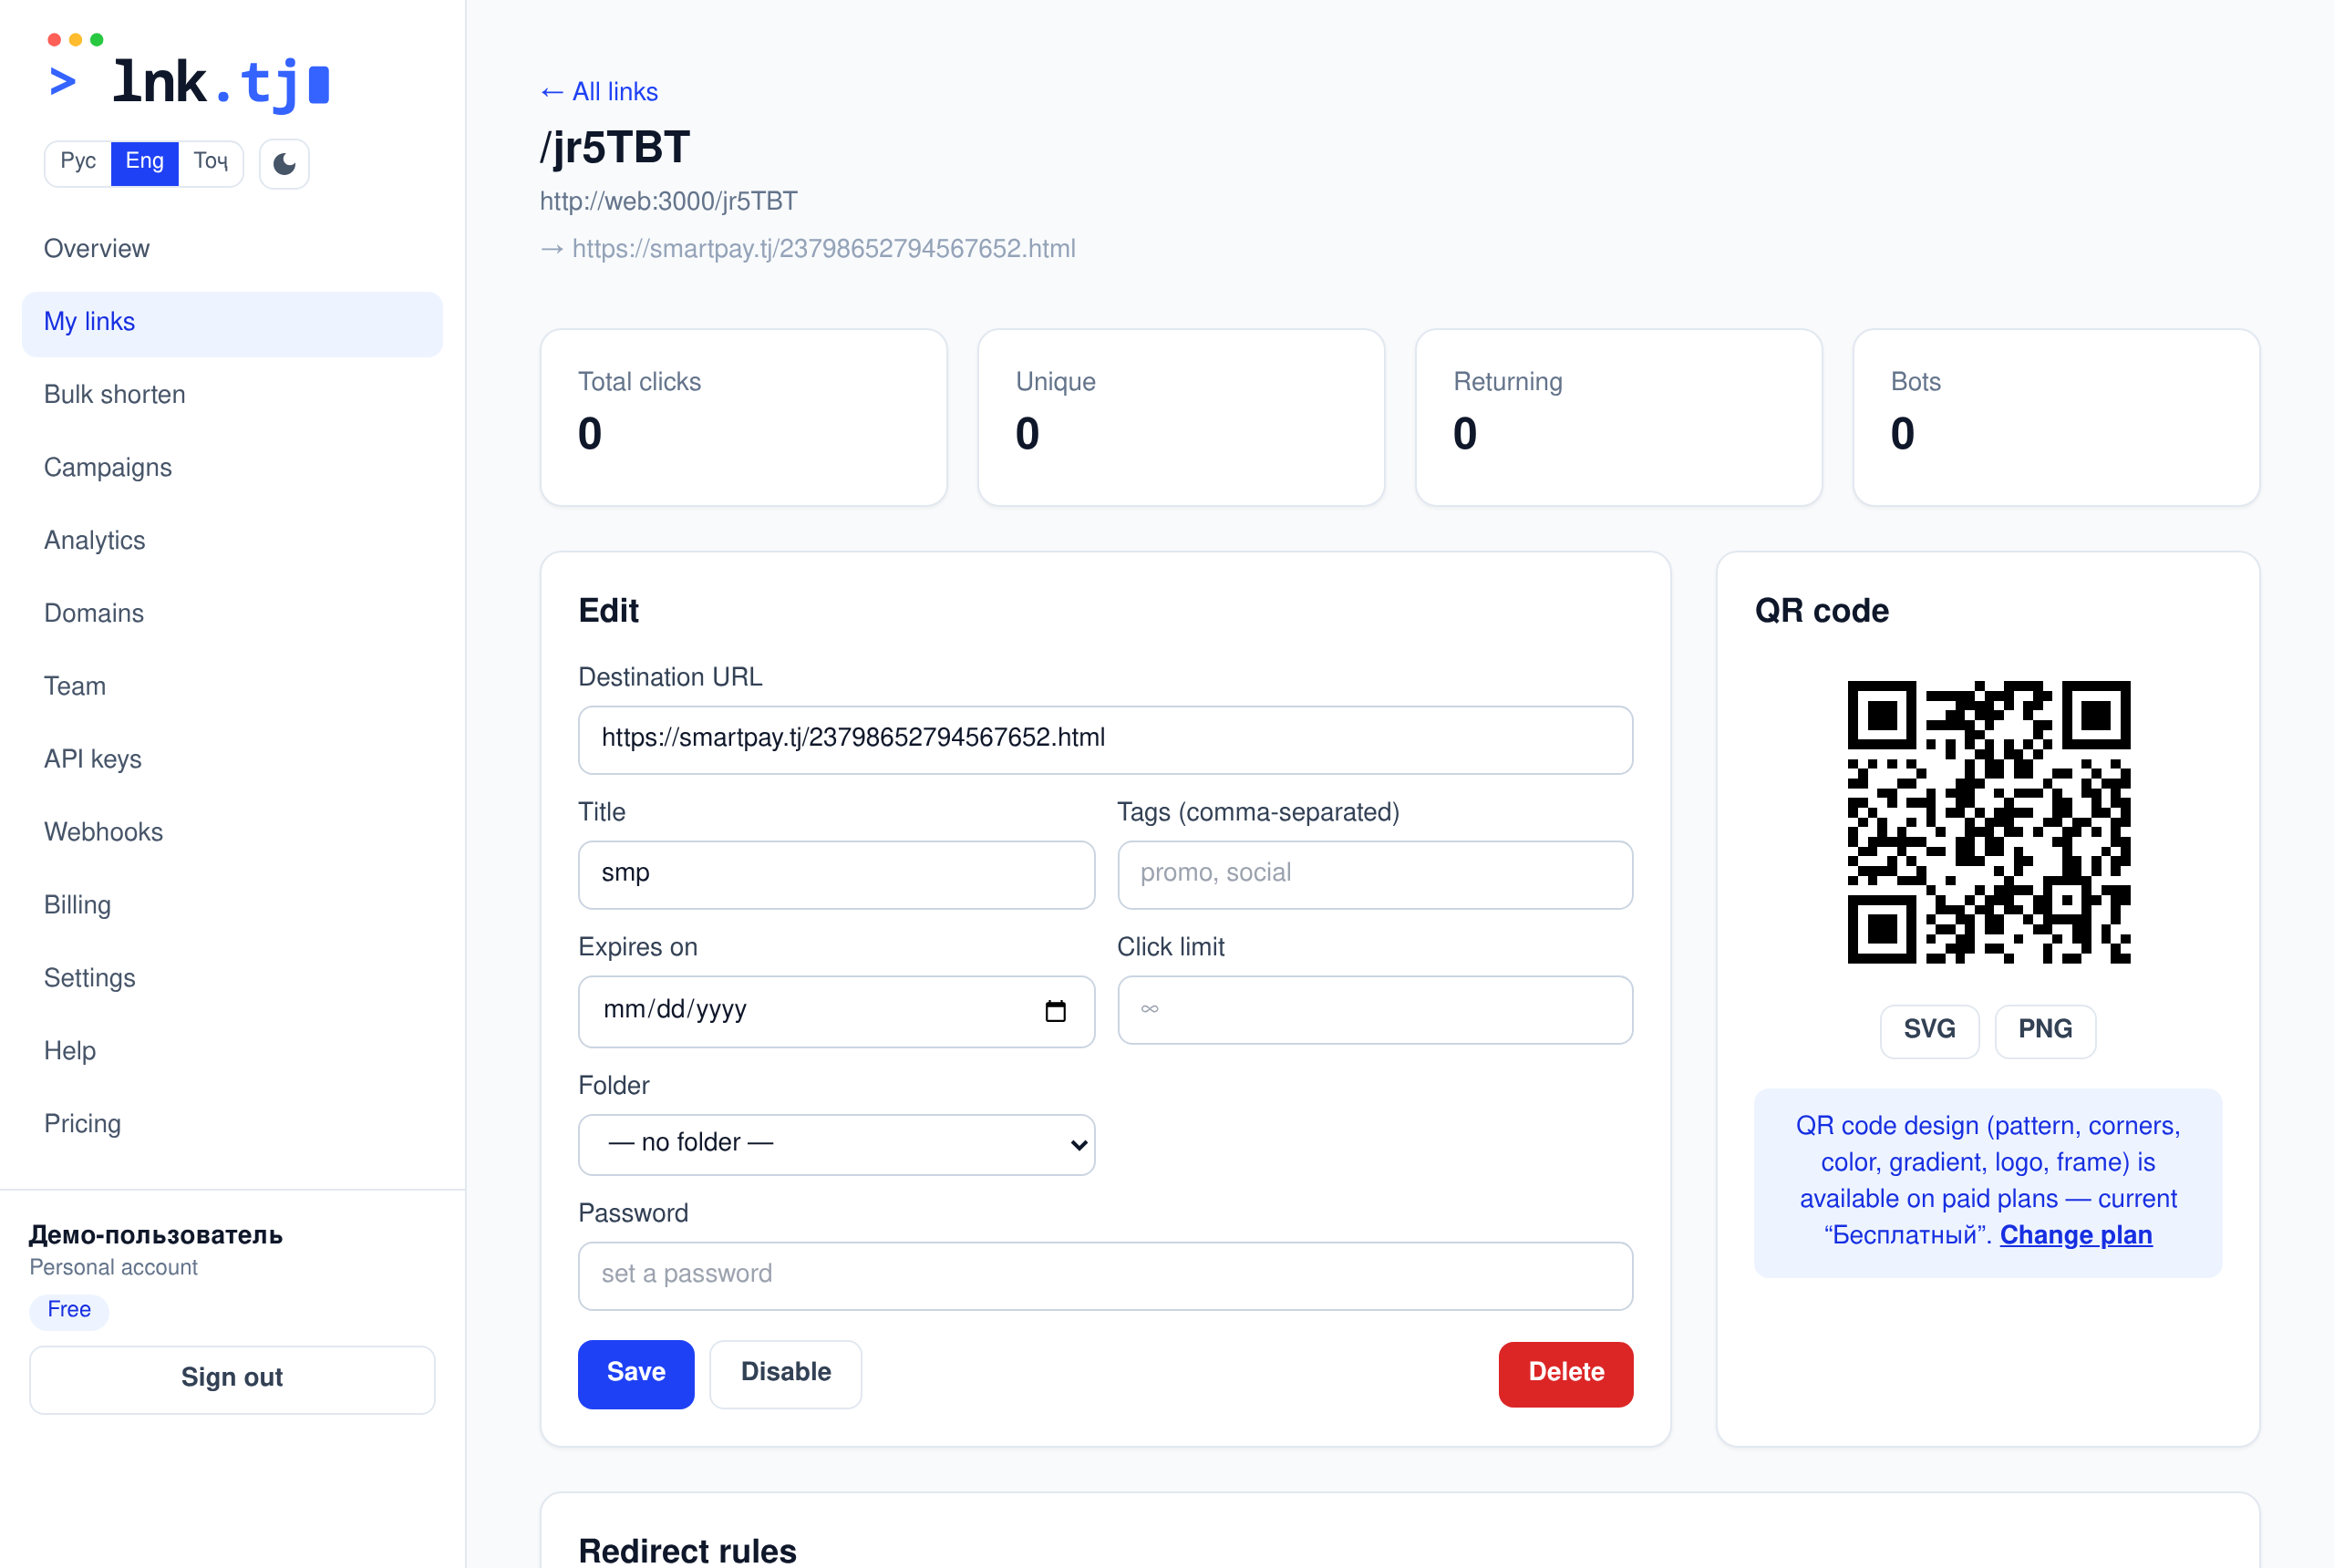
Task: Click the Click limit field
Action: 1375,1010
